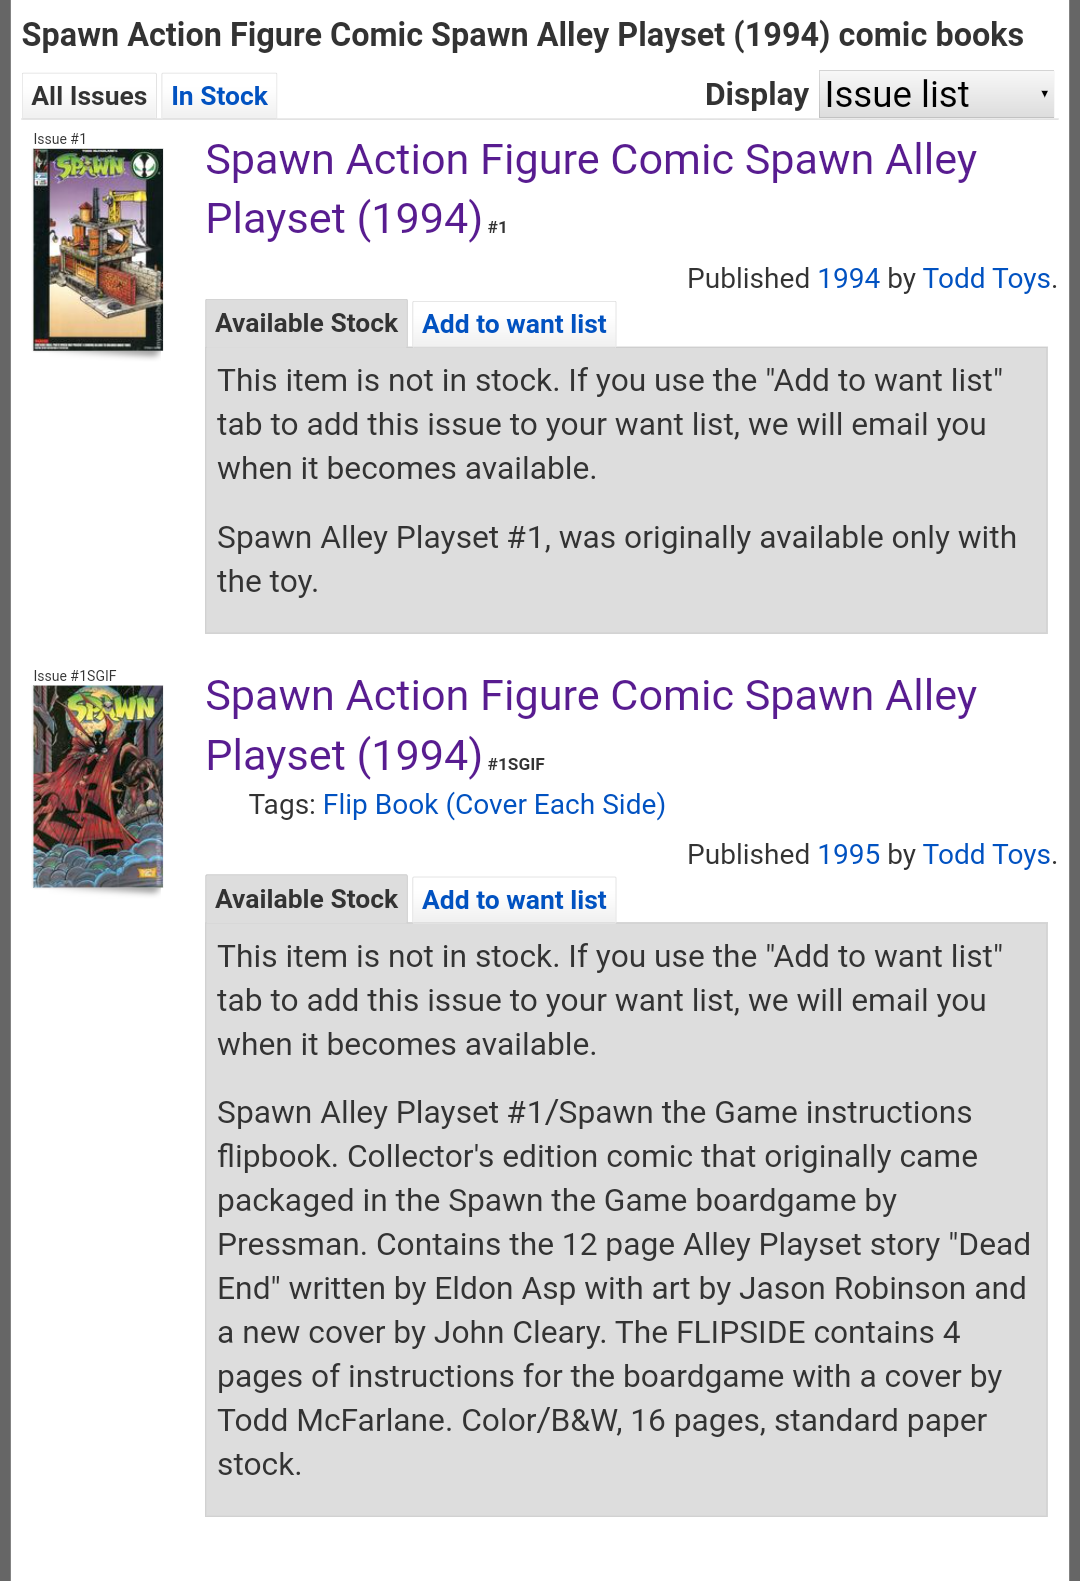Select Available Stock tab for issue #1SGIF
Viewport: 1080px width, 1581px height.
(x=306, y=899)
